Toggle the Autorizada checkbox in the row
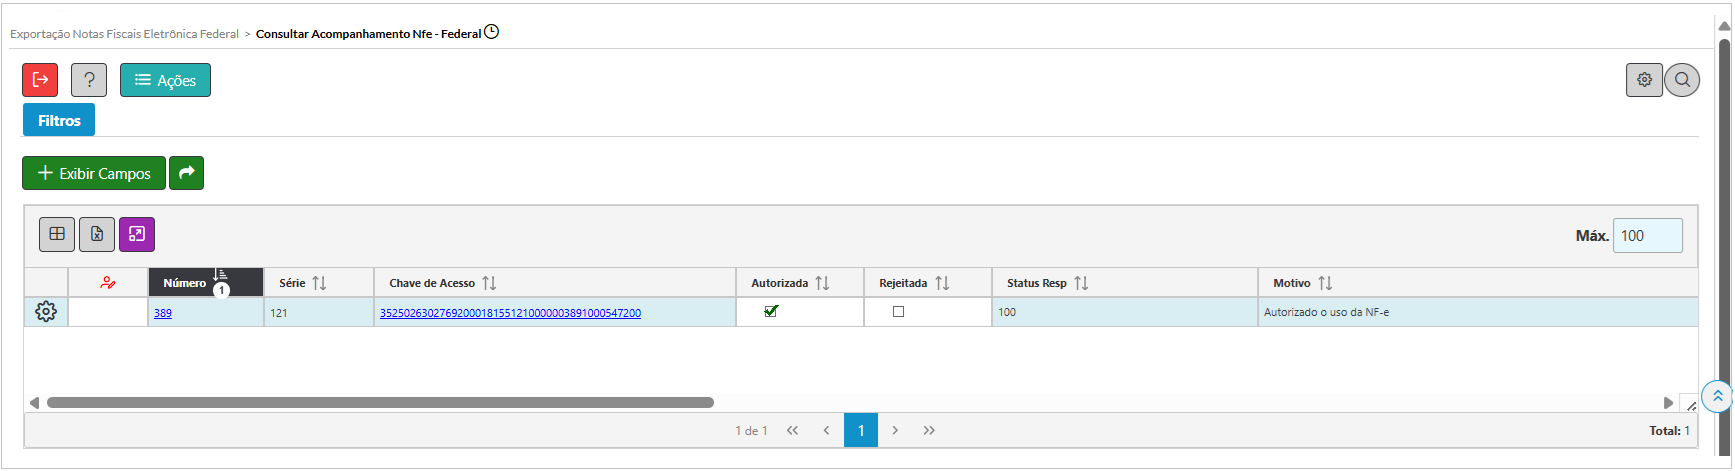The image size is (1735, 471). pyautogui.click(x=771, y=311)
